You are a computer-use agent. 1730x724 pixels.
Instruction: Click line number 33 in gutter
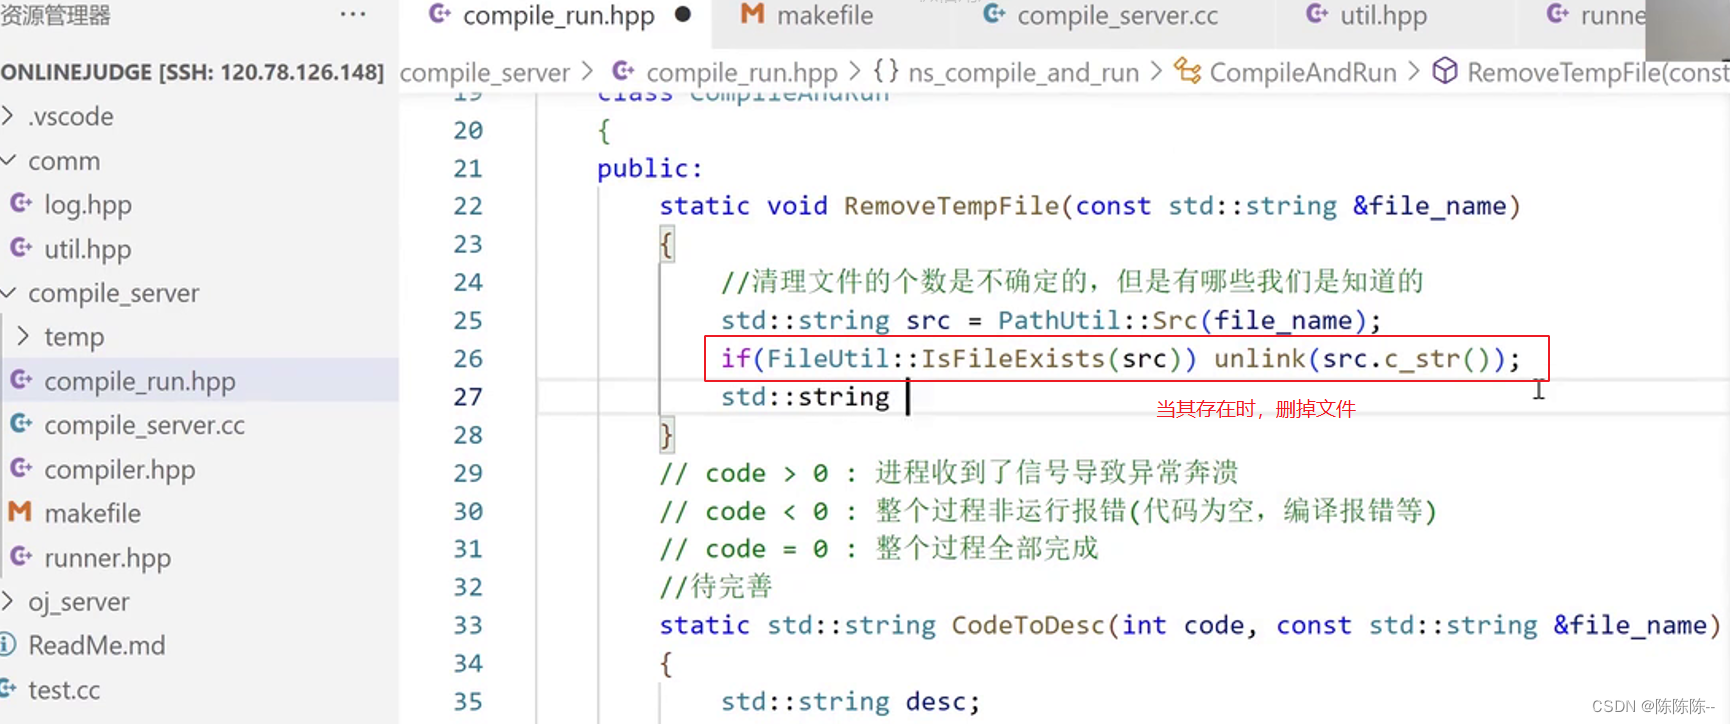468,626
